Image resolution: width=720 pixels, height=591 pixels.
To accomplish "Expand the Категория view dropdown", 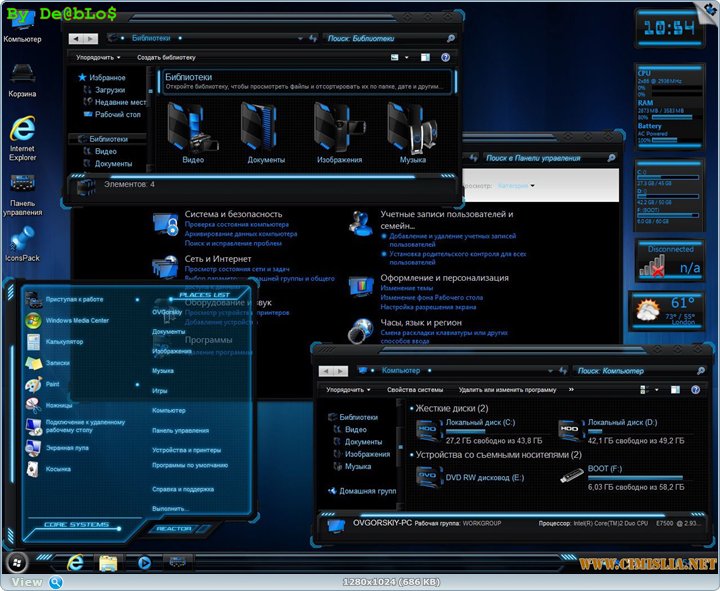I will [x=516, y=186].
